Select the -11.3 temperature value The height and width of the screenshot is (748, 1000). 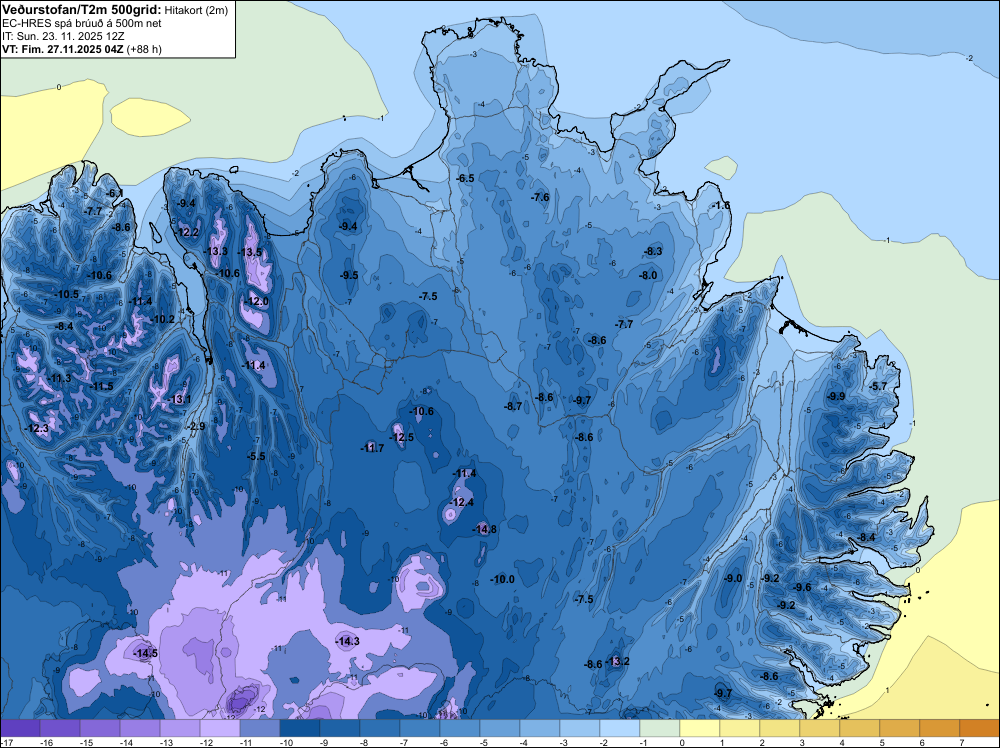pyautogui.click(x=59, y=378)
